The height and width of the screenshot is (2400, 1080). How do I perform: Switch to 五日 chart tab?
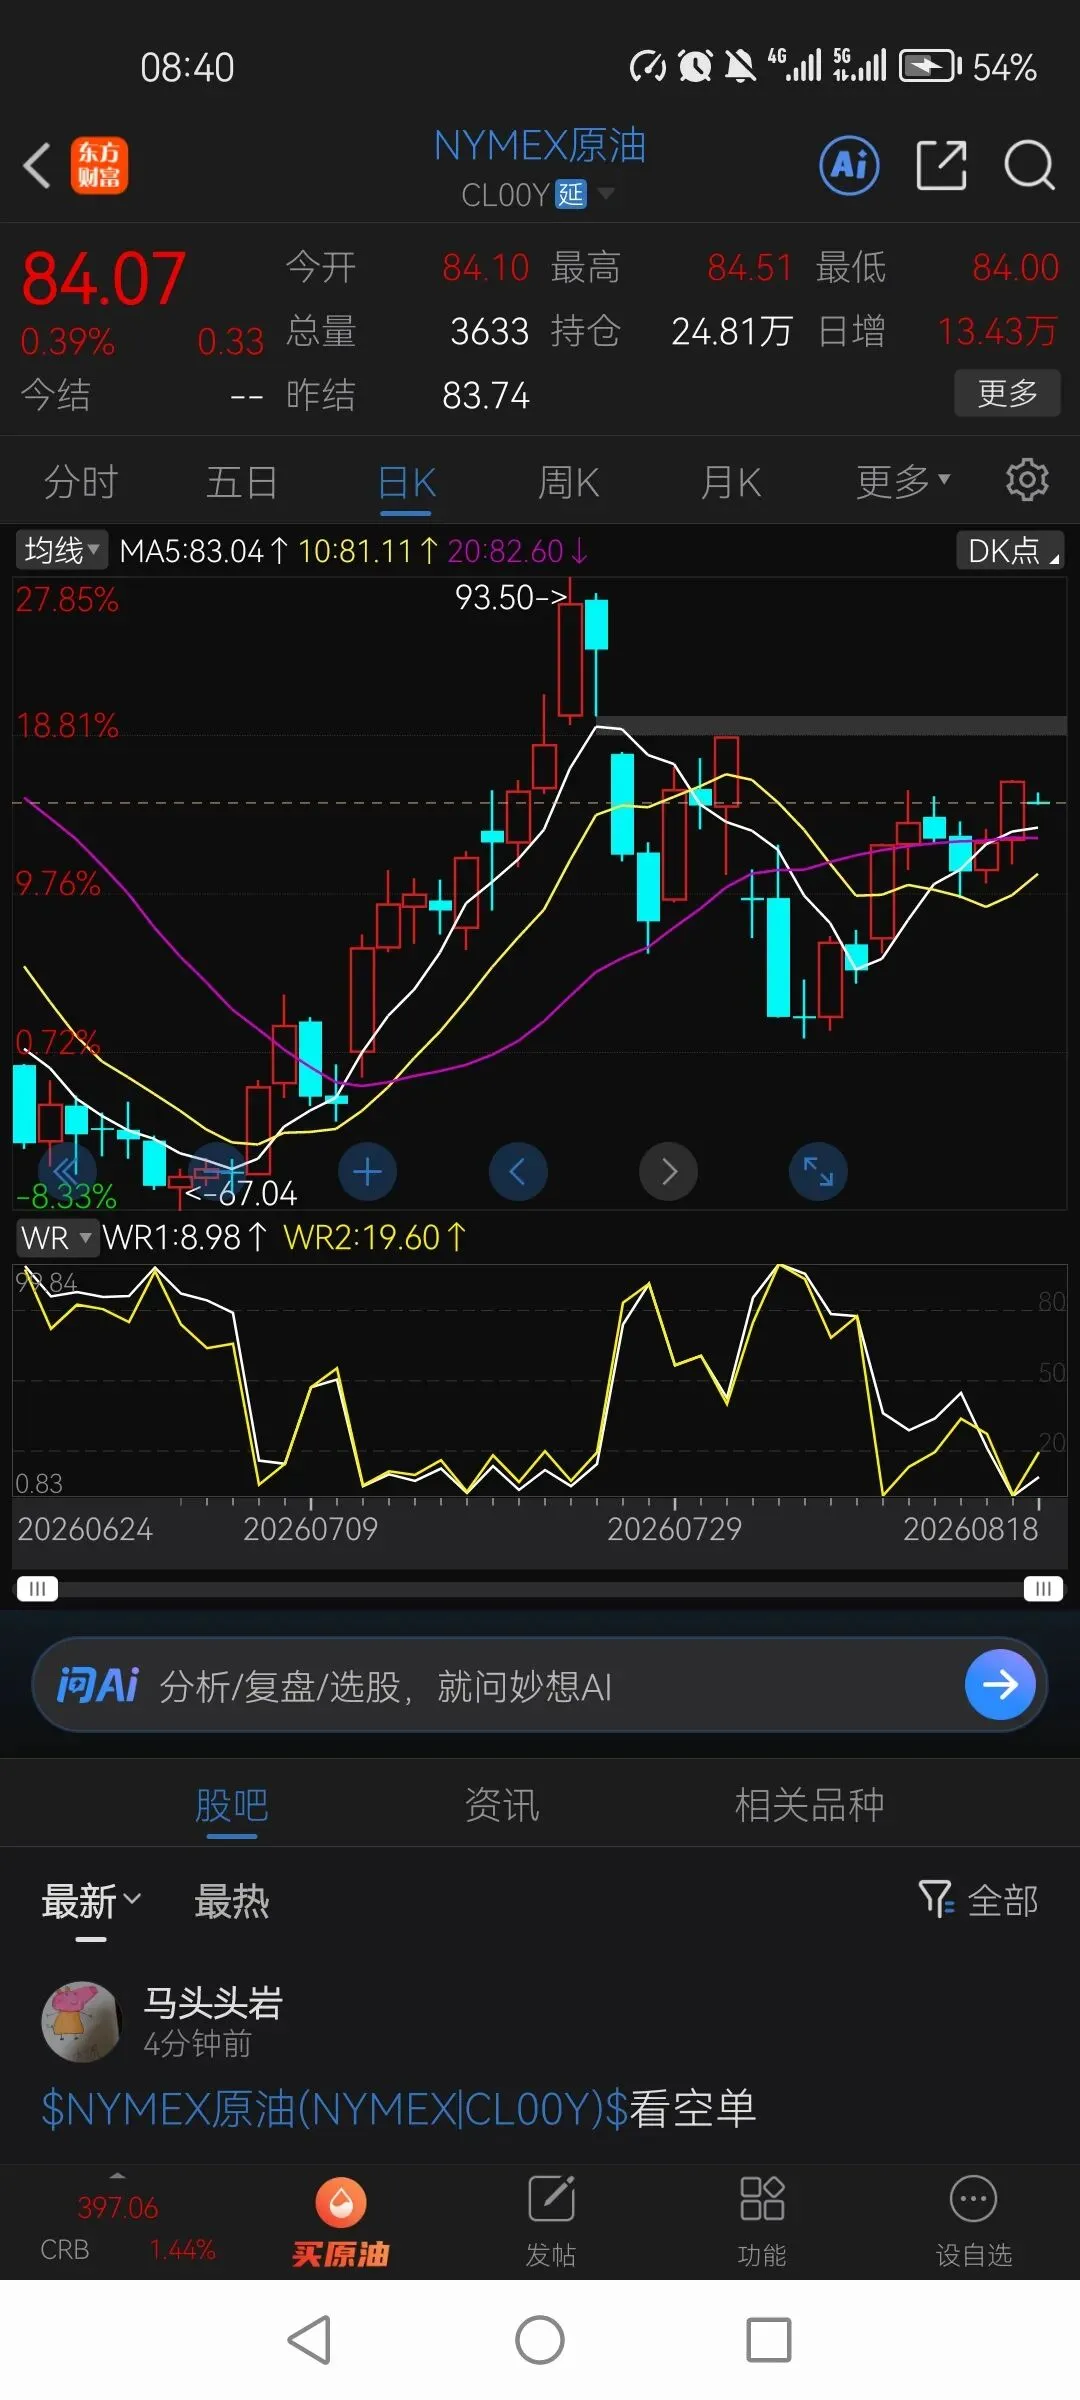click(242, 483)
